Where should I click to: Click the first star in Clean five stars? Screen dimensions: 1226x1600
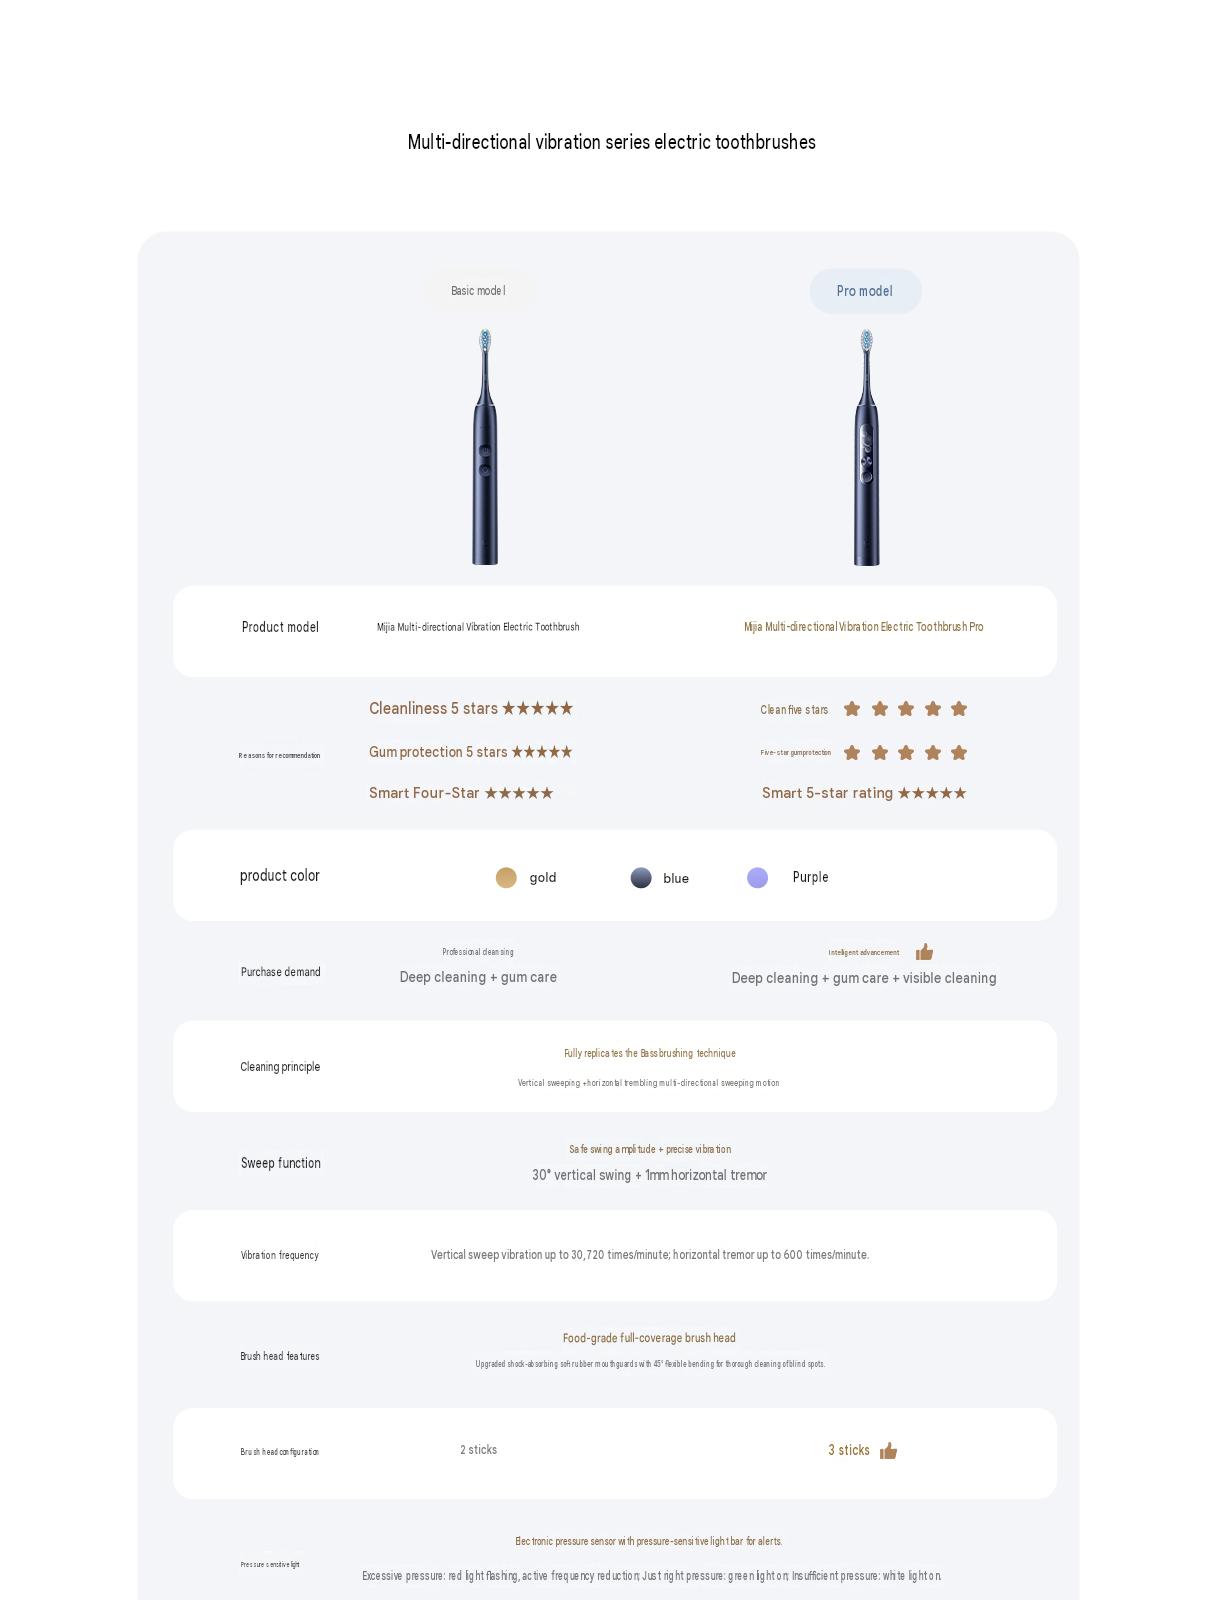(x=852, y=709)
